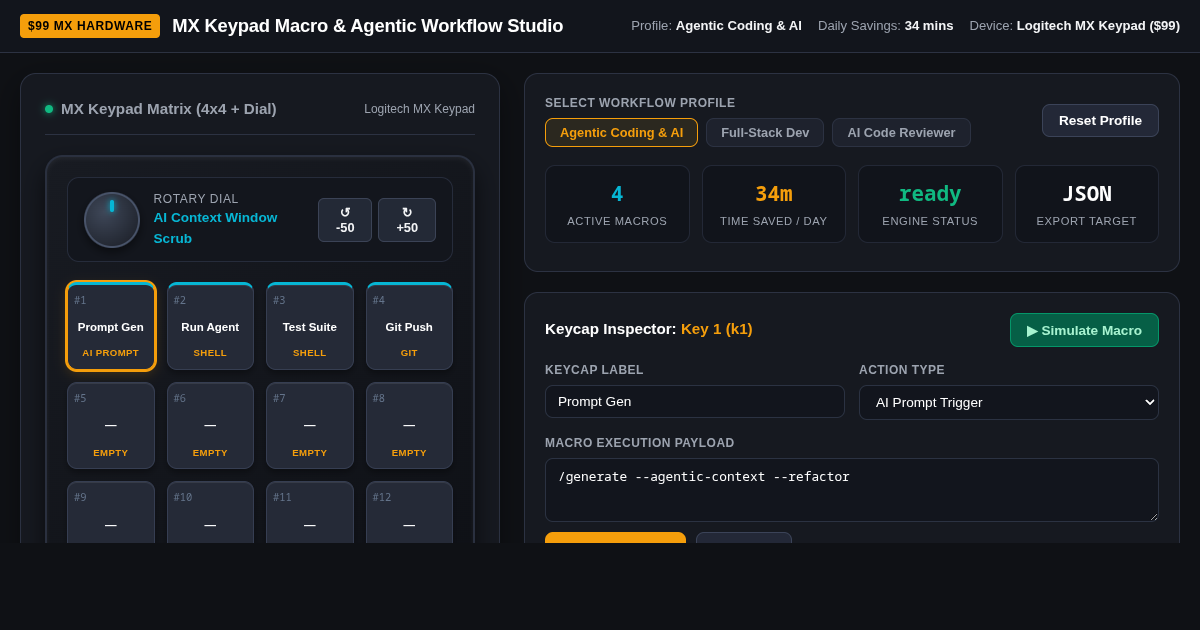Edit the Keycap Label input field
The width and height of the screenshot is (1200, 630).
pos(695,401)
